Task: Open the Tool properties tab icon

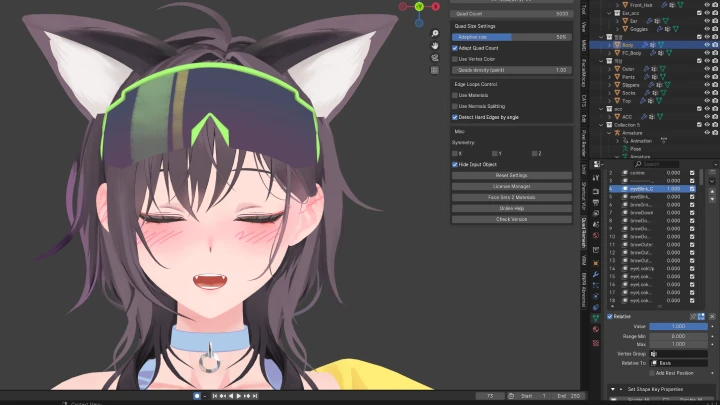Action: tap(596, 178)
